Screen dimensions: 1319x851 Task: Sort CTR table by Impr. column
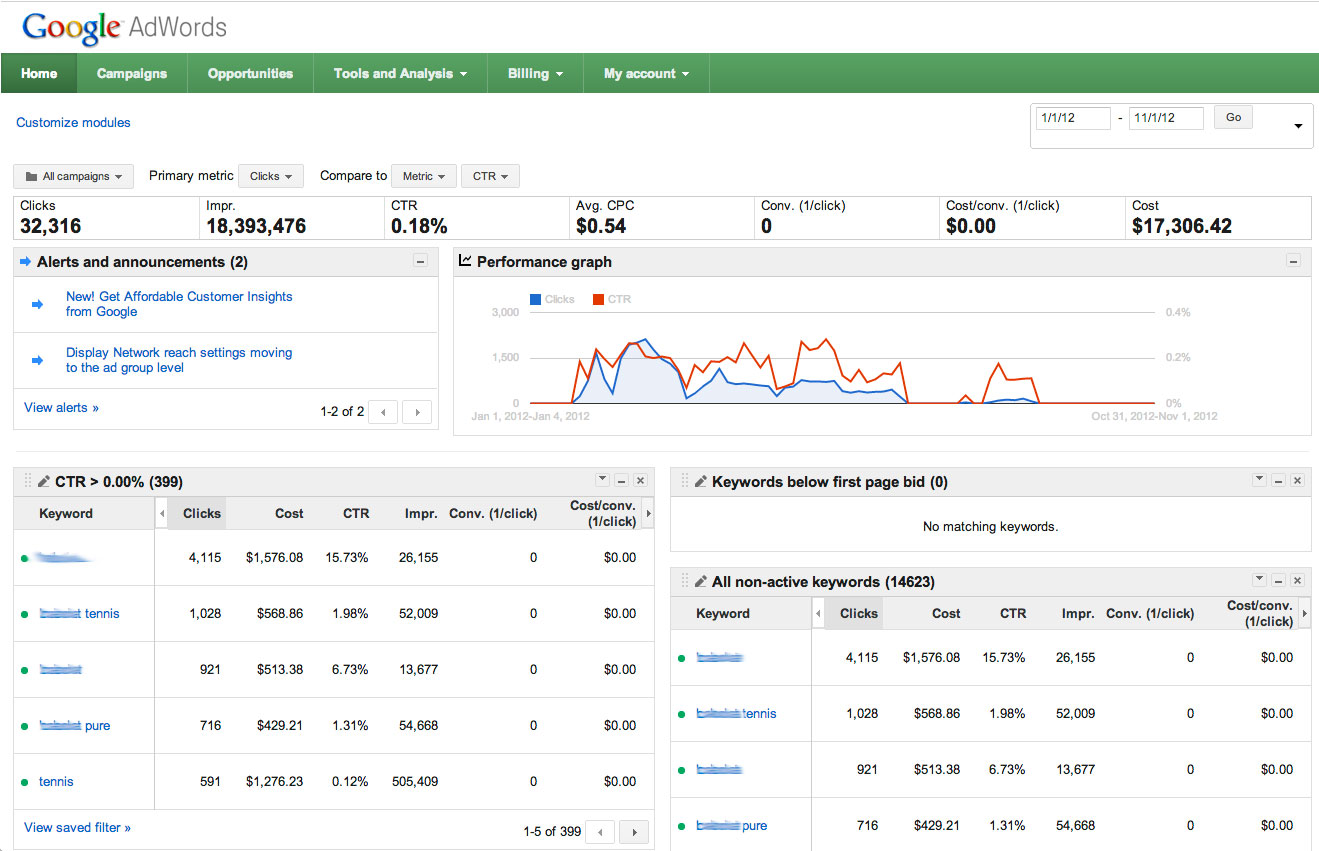pos(421,513)
